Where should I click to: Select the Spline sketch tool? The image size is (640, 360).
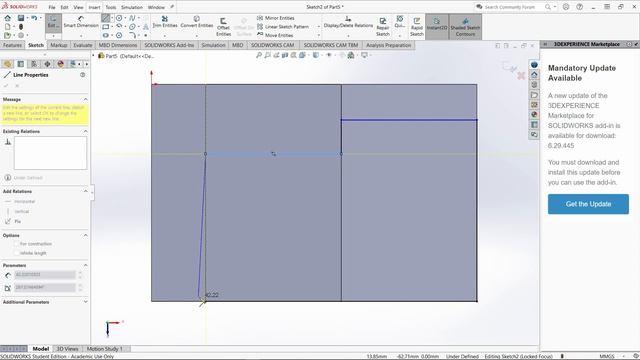(x=132, y=18)
